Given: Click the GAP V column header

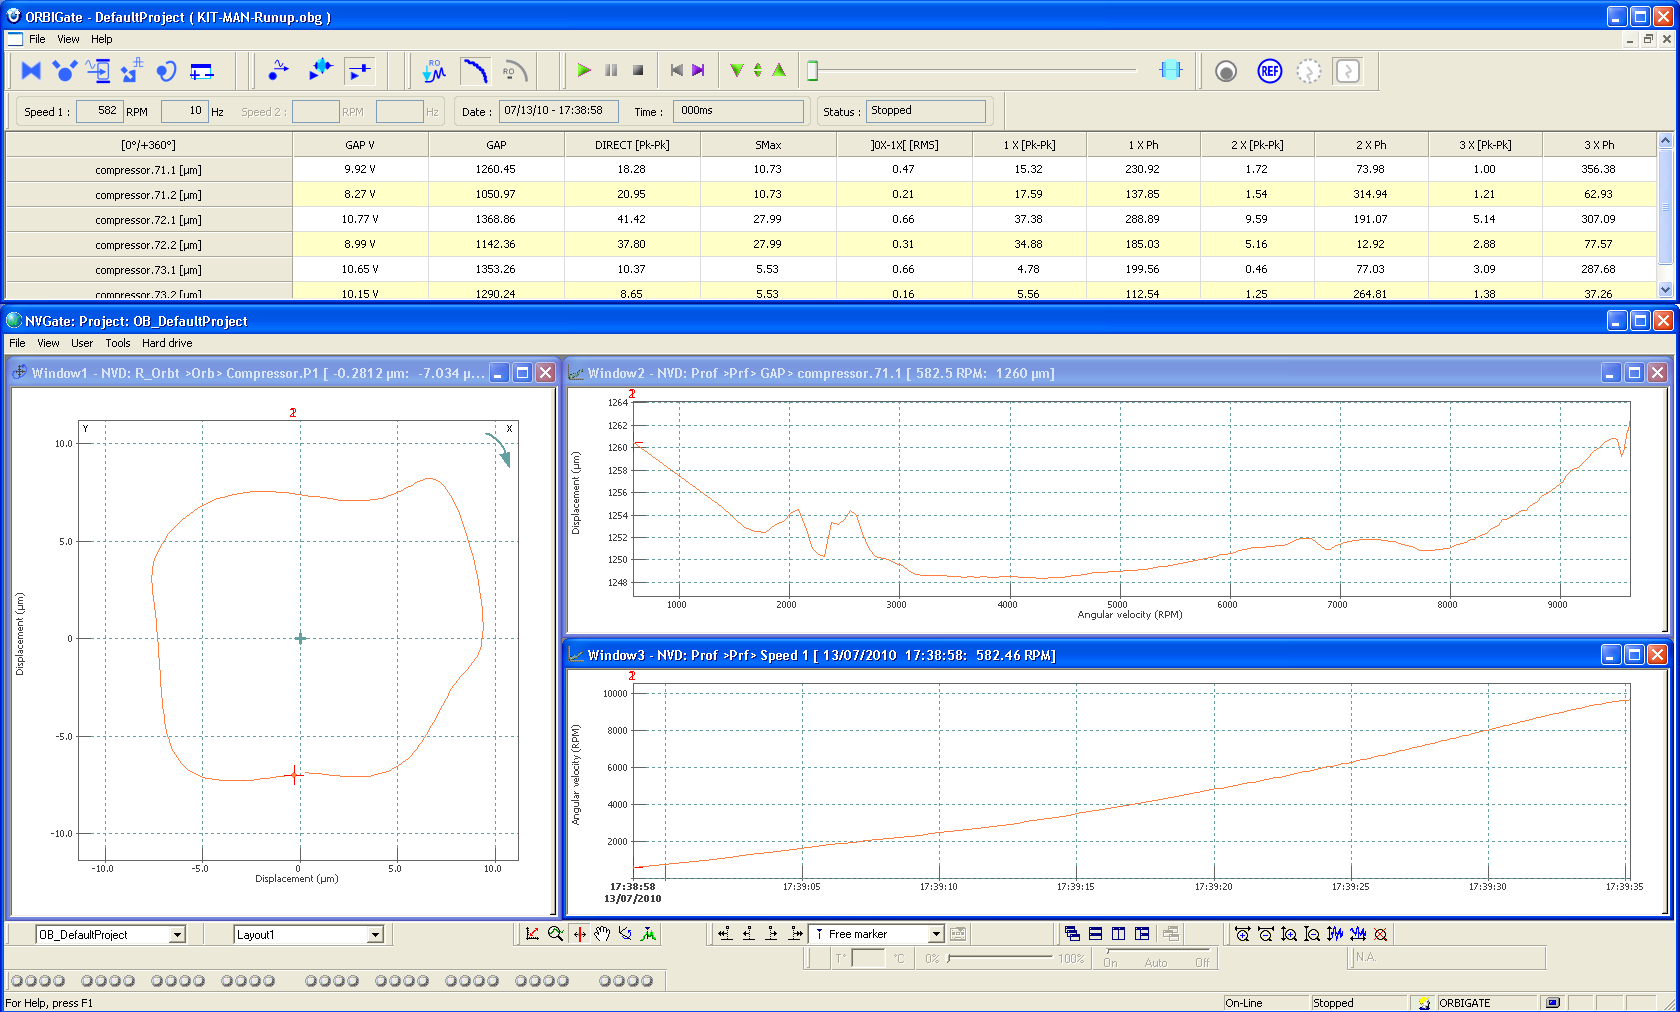Looking at the screenshot, I should pyautogui.click(x=360, y=145).
